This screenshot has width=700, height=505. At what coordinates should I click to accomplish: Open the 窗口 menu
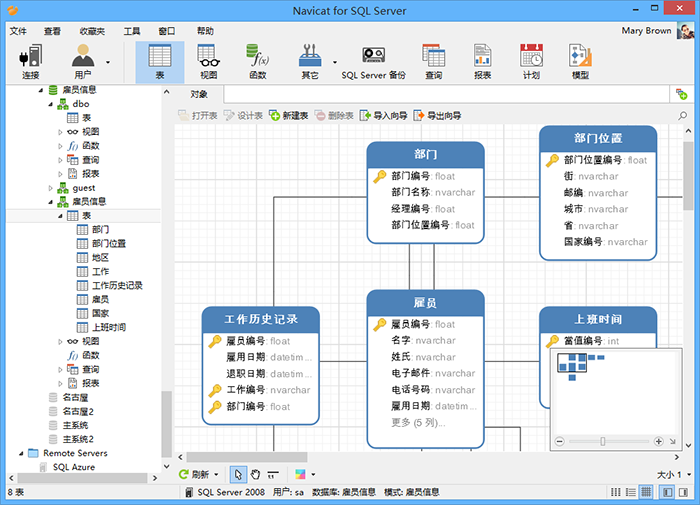click(x=167, y=31)
